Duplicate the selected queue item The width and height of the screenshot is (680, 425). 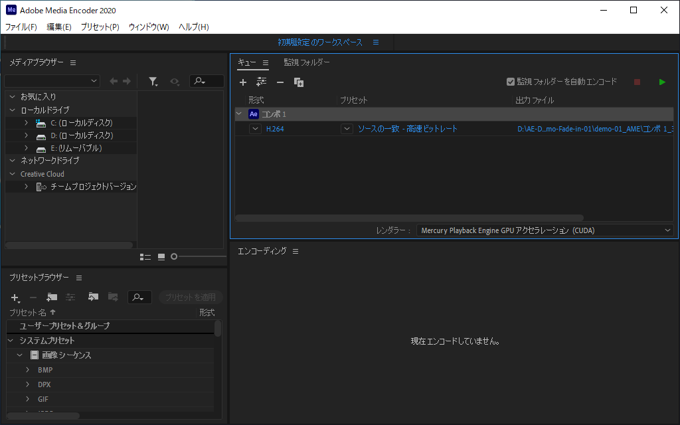(299, 82)
